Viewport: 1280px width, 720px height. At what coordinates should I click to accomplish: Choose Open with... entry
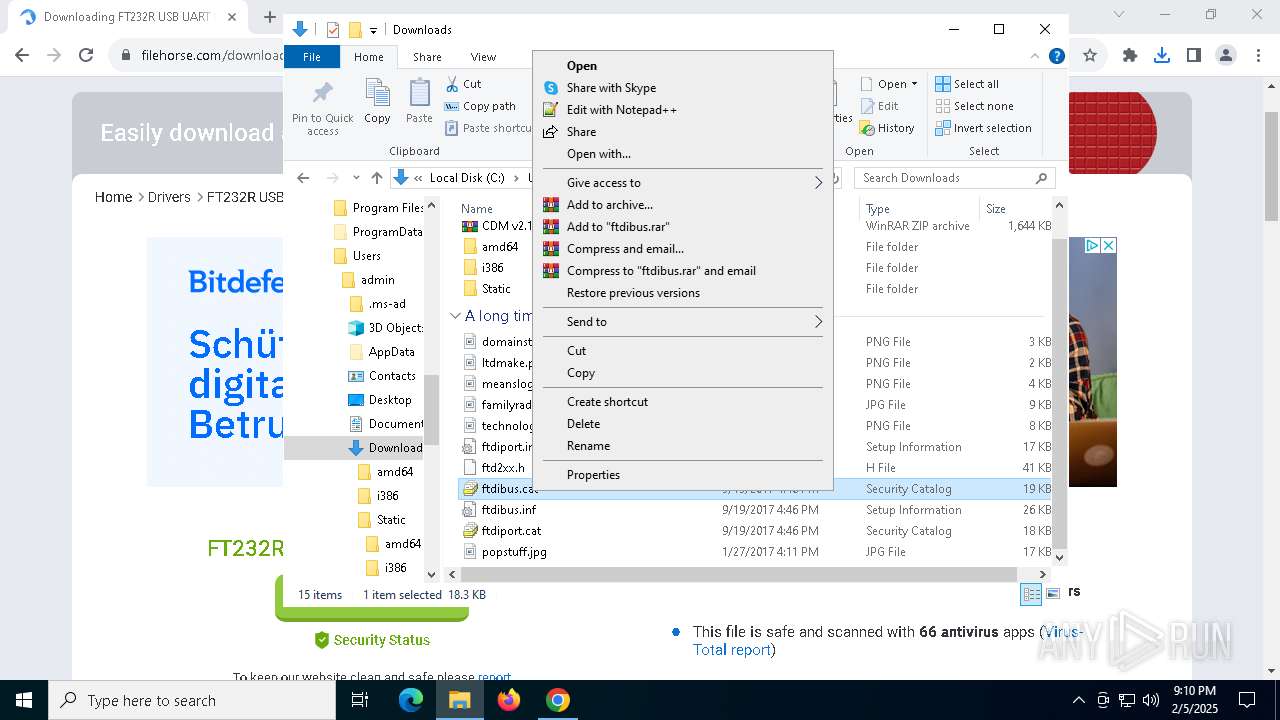pos(683,154)
